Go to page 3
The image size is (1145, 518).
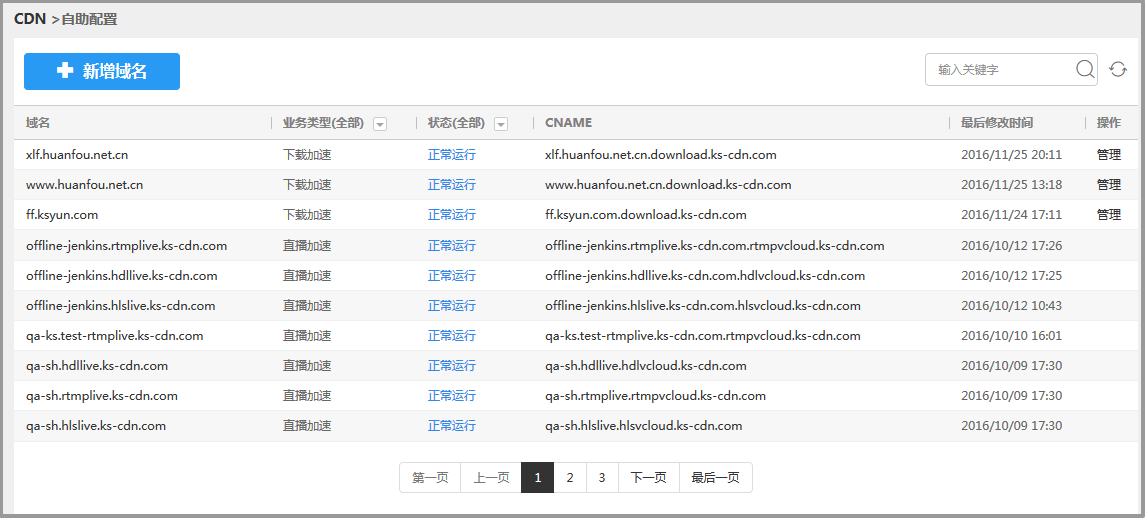[x=602, y=478]
